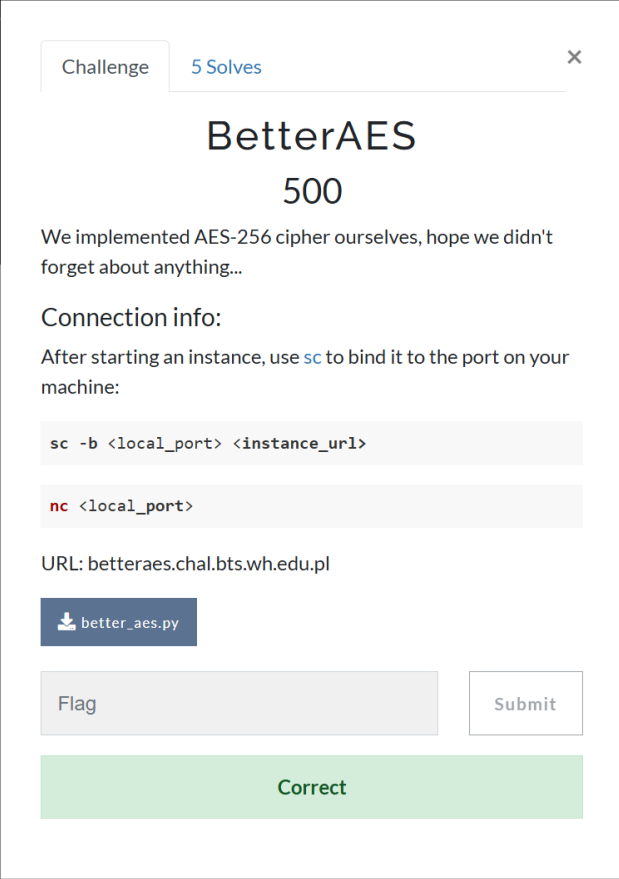This screenshot has width=619, height=879.
Task: Click the BetterAES challenge title
Action: click(311, 136)
